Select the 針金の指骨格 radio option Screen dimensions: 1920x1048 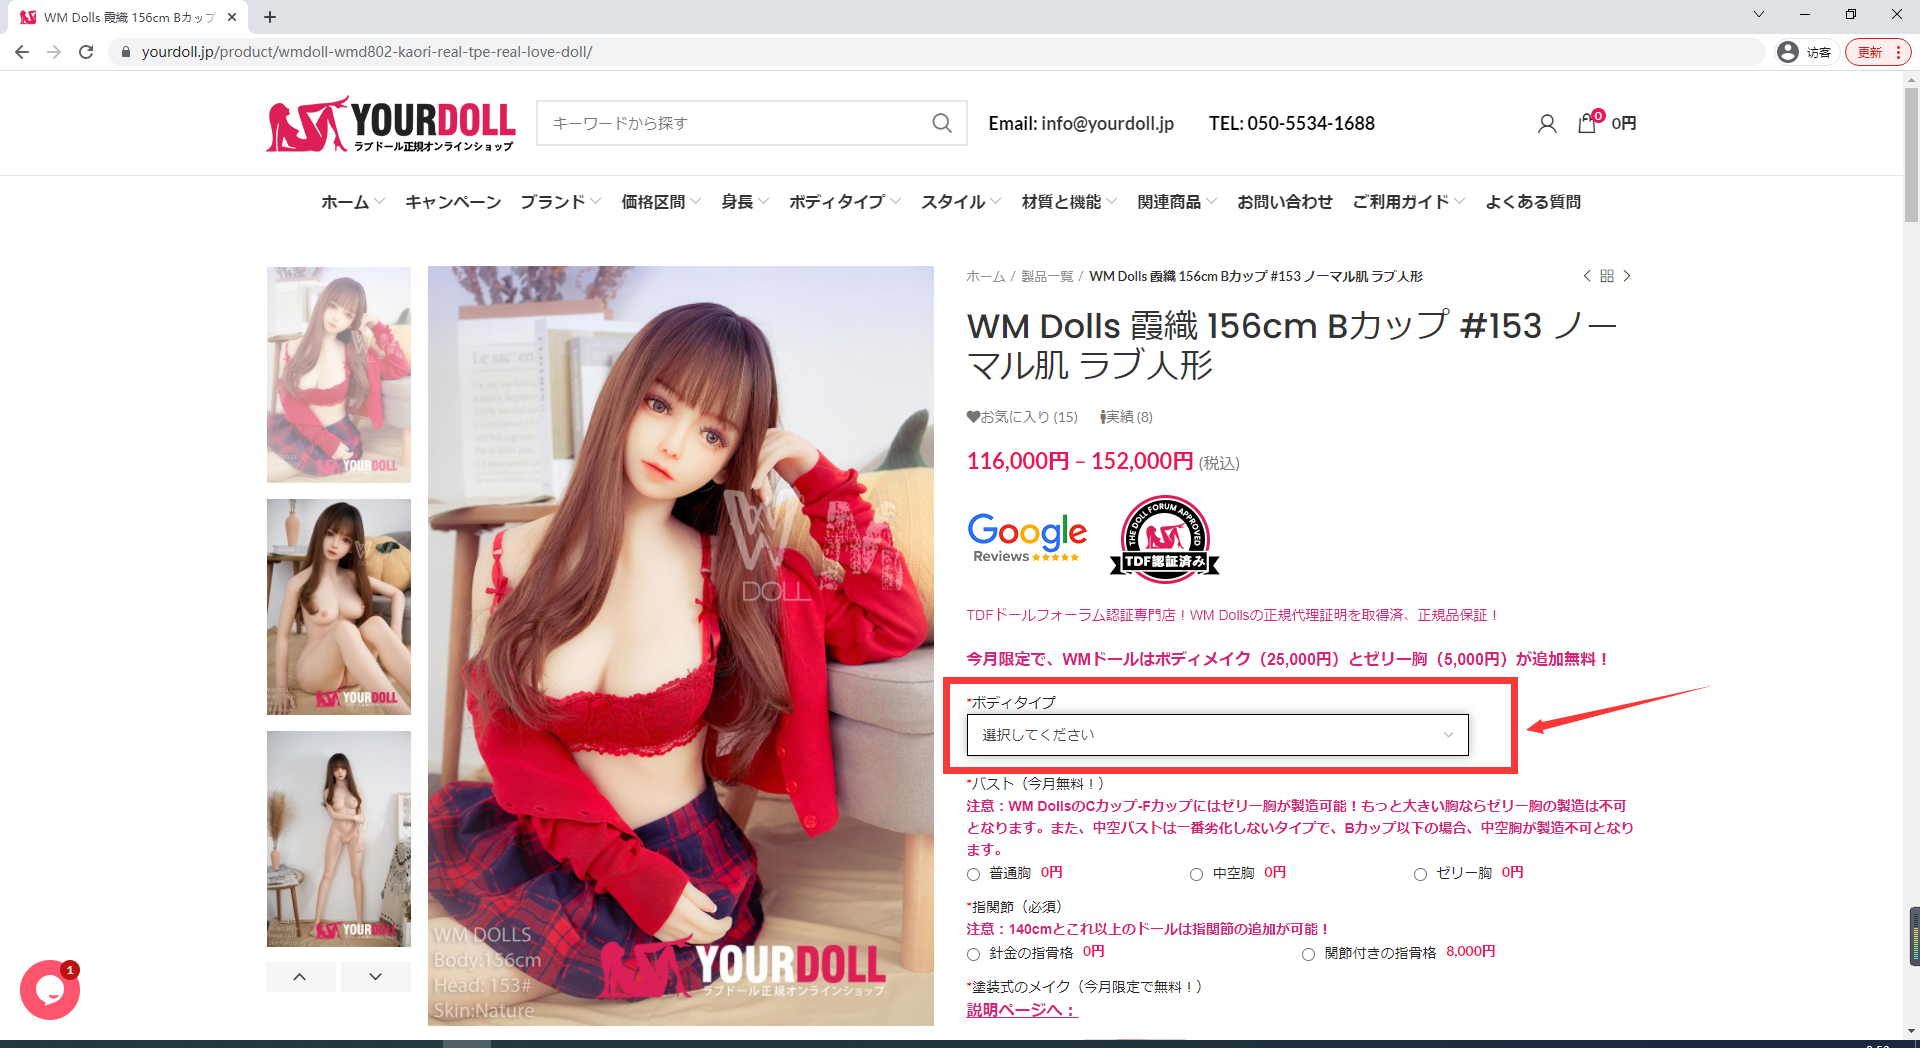pyautogui.click(x=974, y=954)
